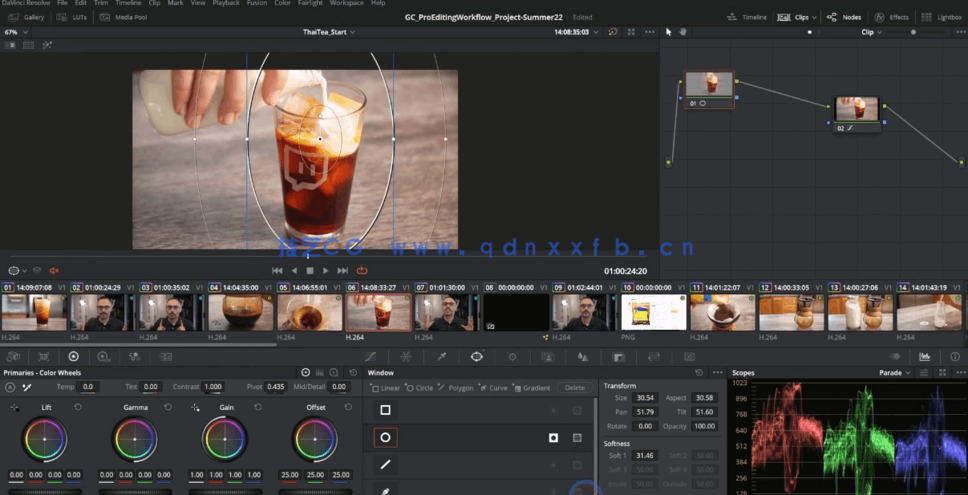This screenshot has width=968, height=495.
Task: Reset the Gamma color wheel
Action: pos(168,407)
